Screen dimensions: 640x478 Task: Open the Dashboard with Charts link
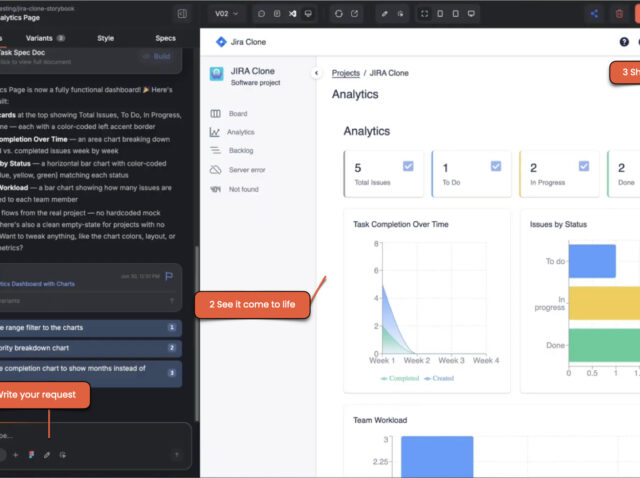(x=37, y=284)
